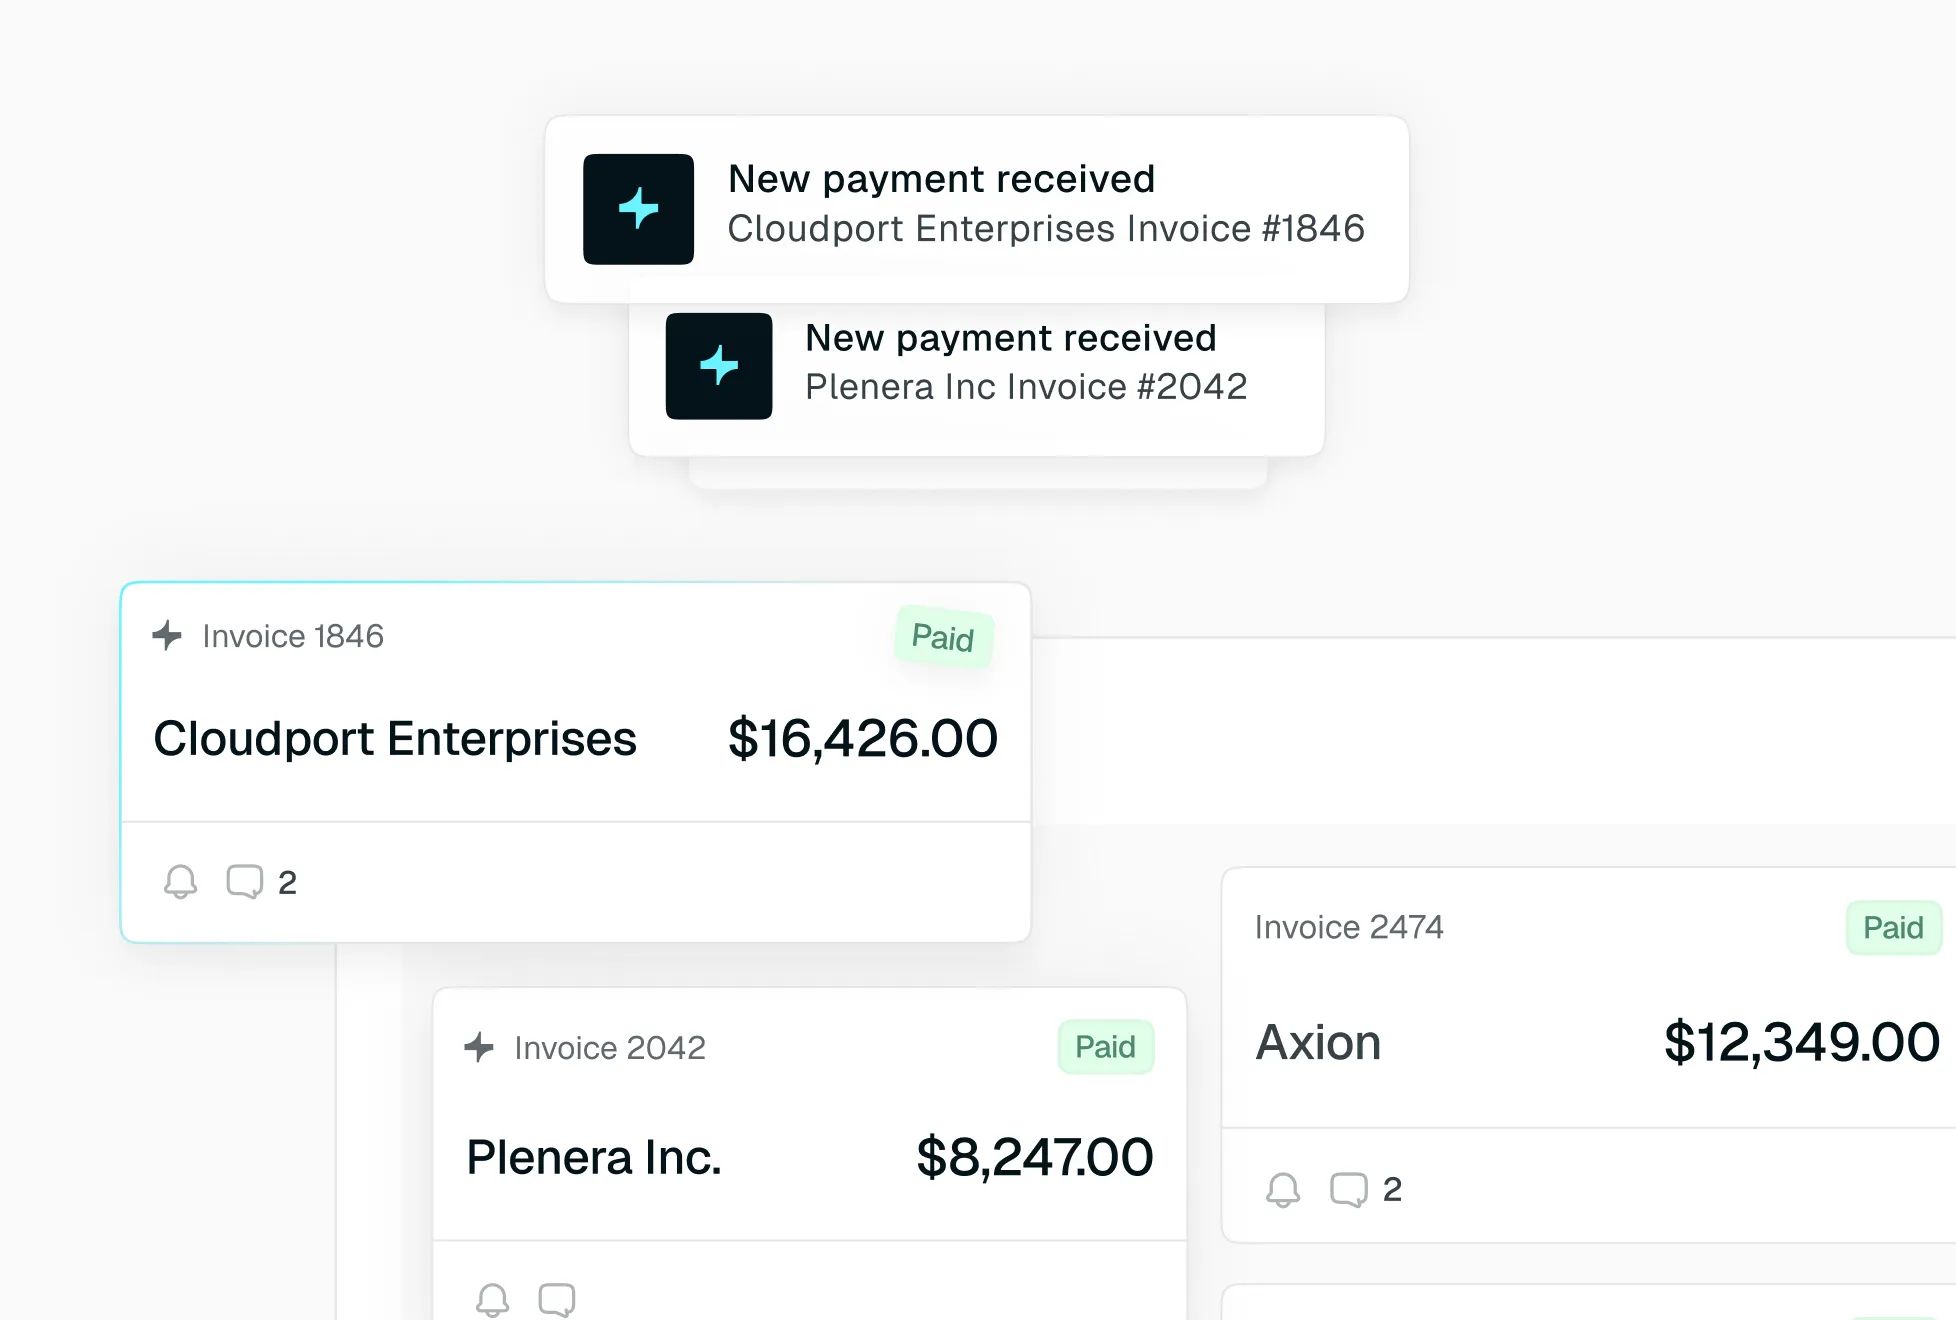
Task: Click sparkle icon in Cloudport payment notification
Action: click(x=638, y=209)
